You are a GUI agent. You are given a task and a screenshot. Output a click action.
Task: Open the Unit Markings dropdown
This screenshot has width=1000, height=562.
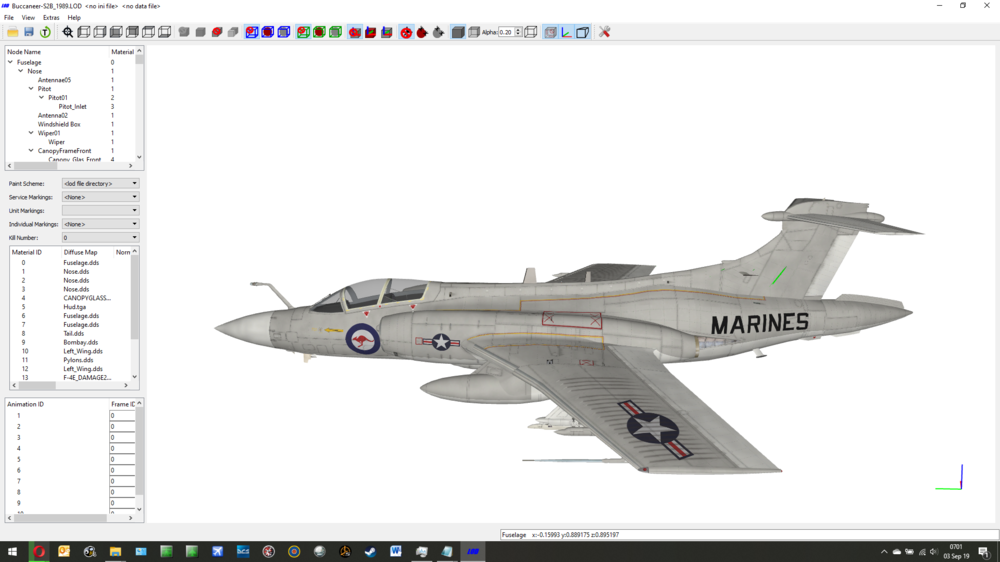point(100,211)
